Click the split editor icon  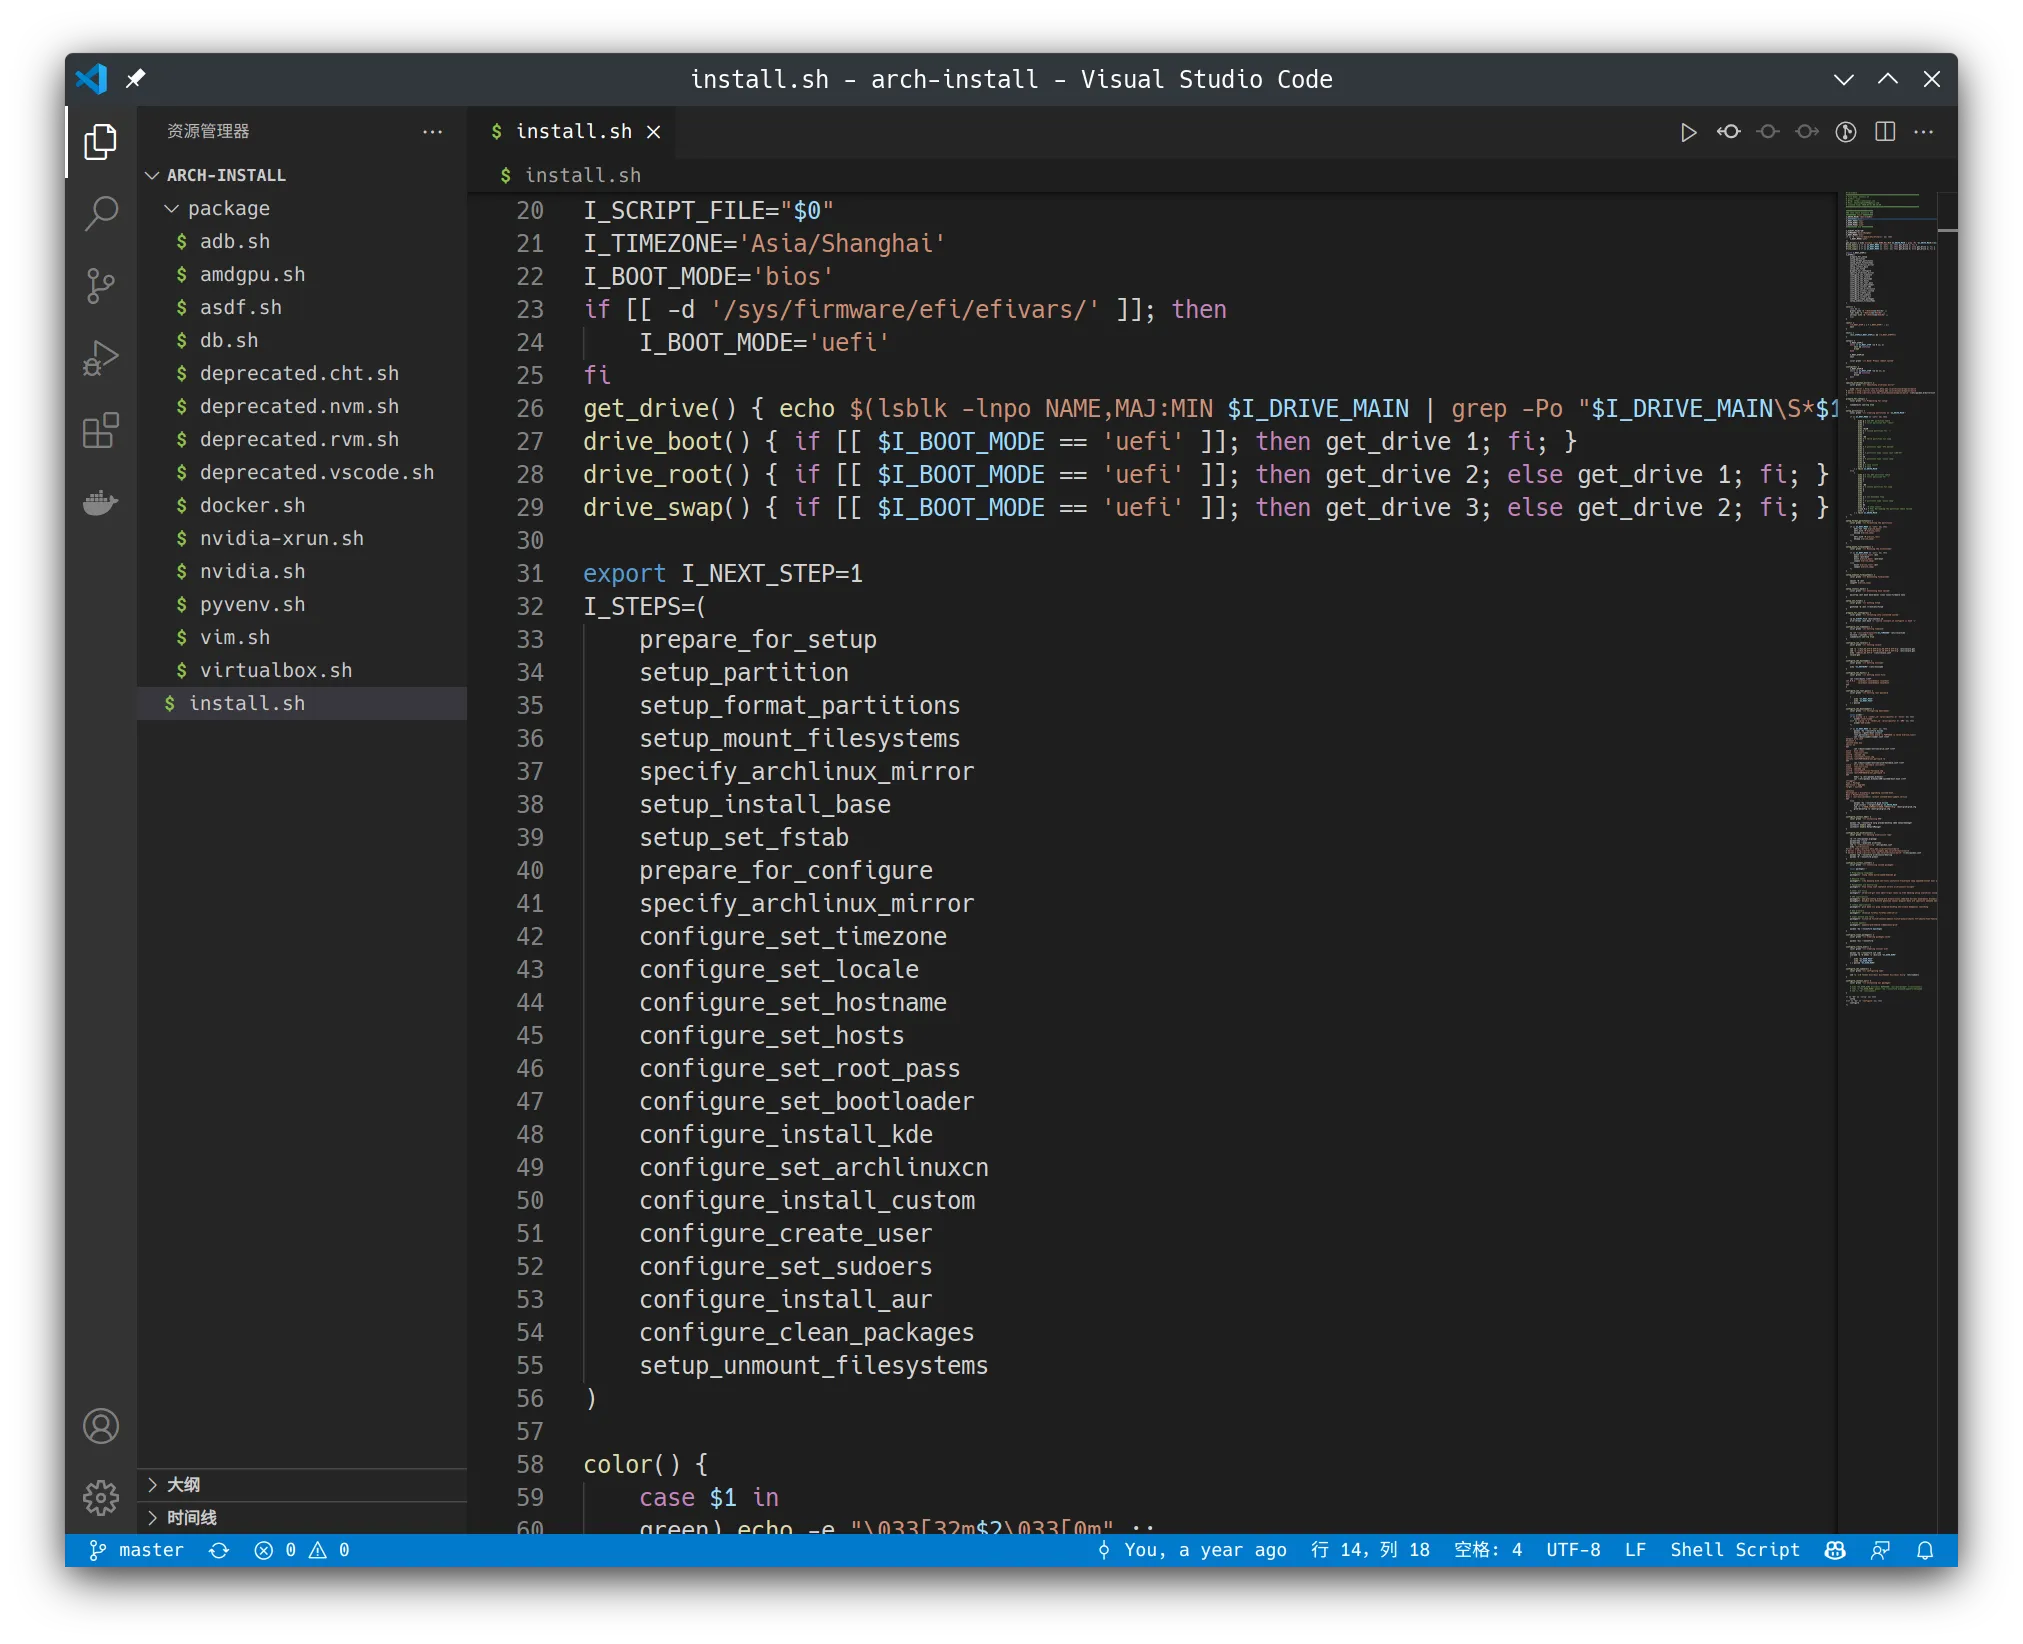1885,132
